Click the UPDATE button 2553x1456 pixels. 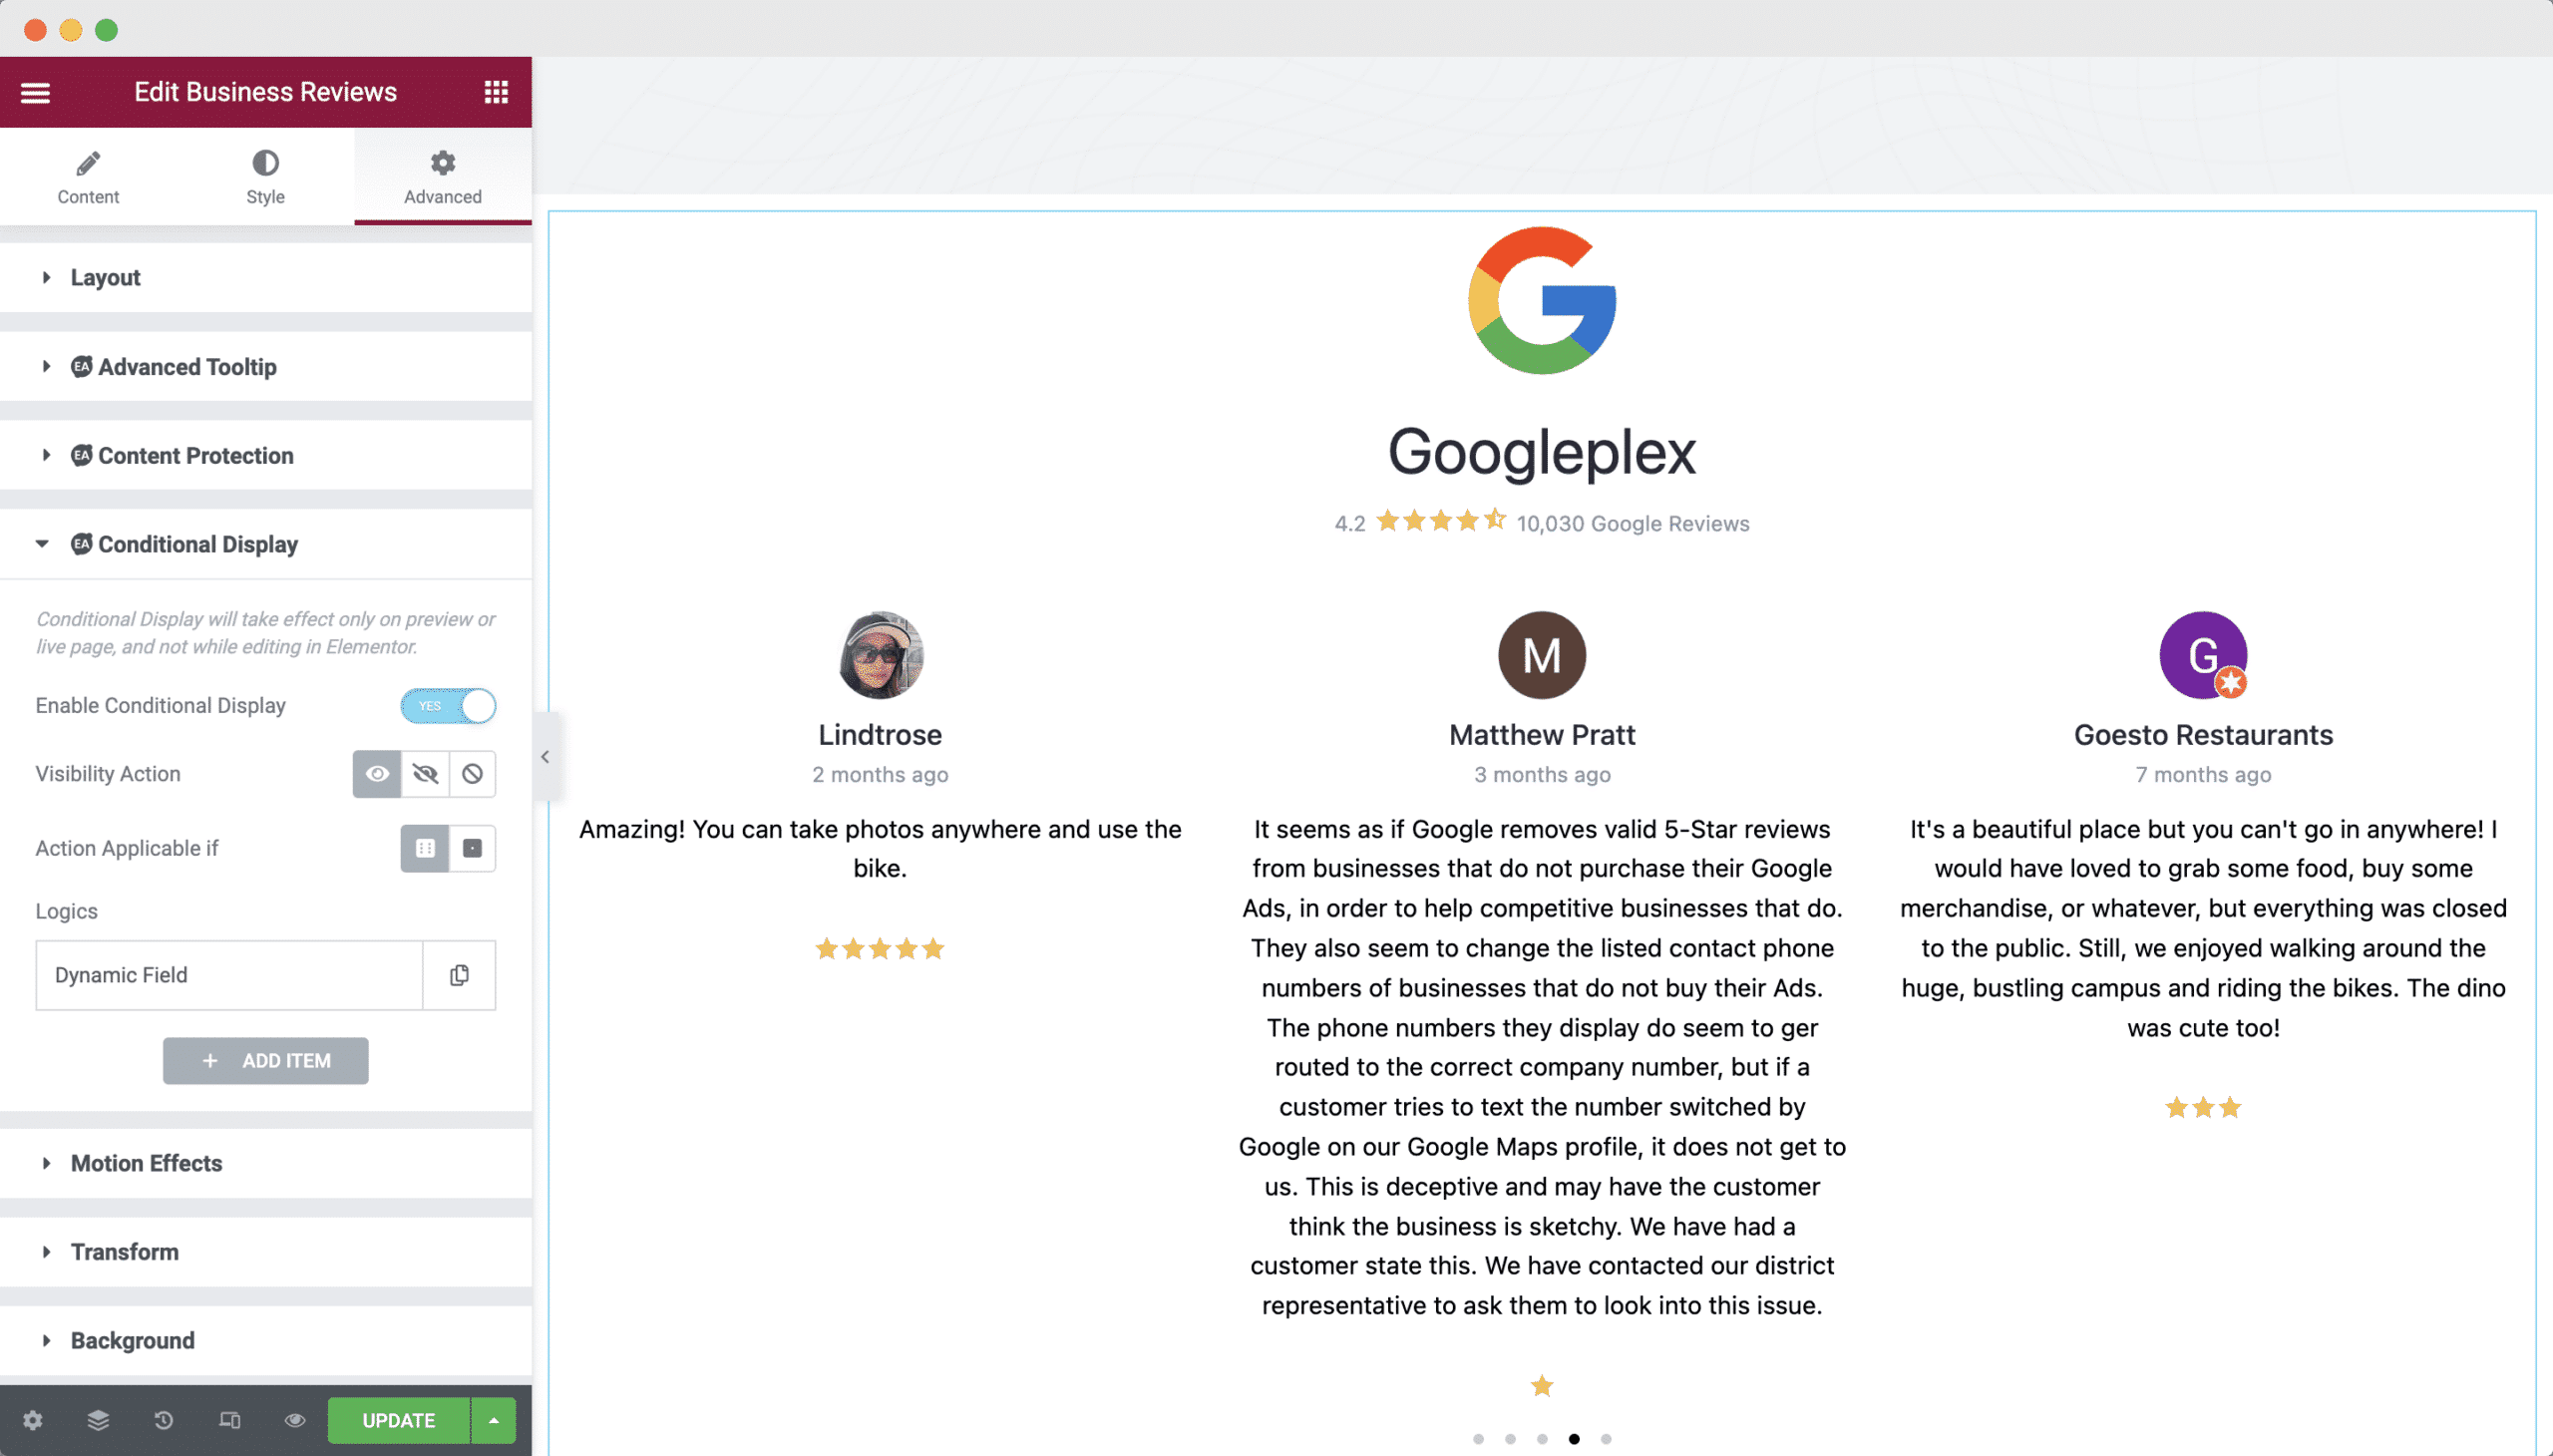pos(398,1419)
